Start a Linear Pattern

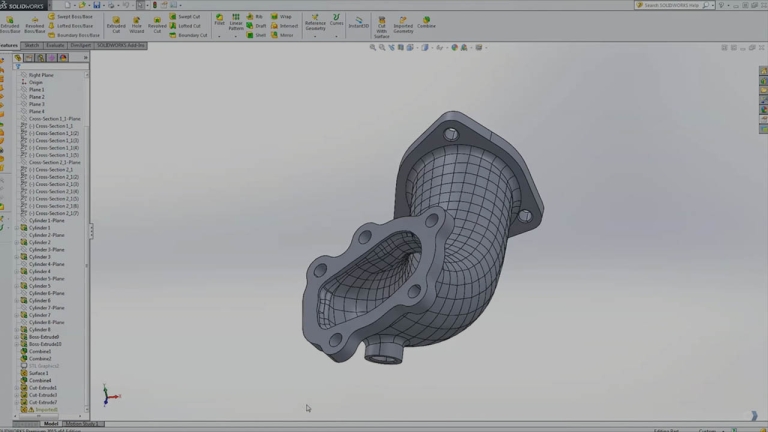[x=236, y=22]
